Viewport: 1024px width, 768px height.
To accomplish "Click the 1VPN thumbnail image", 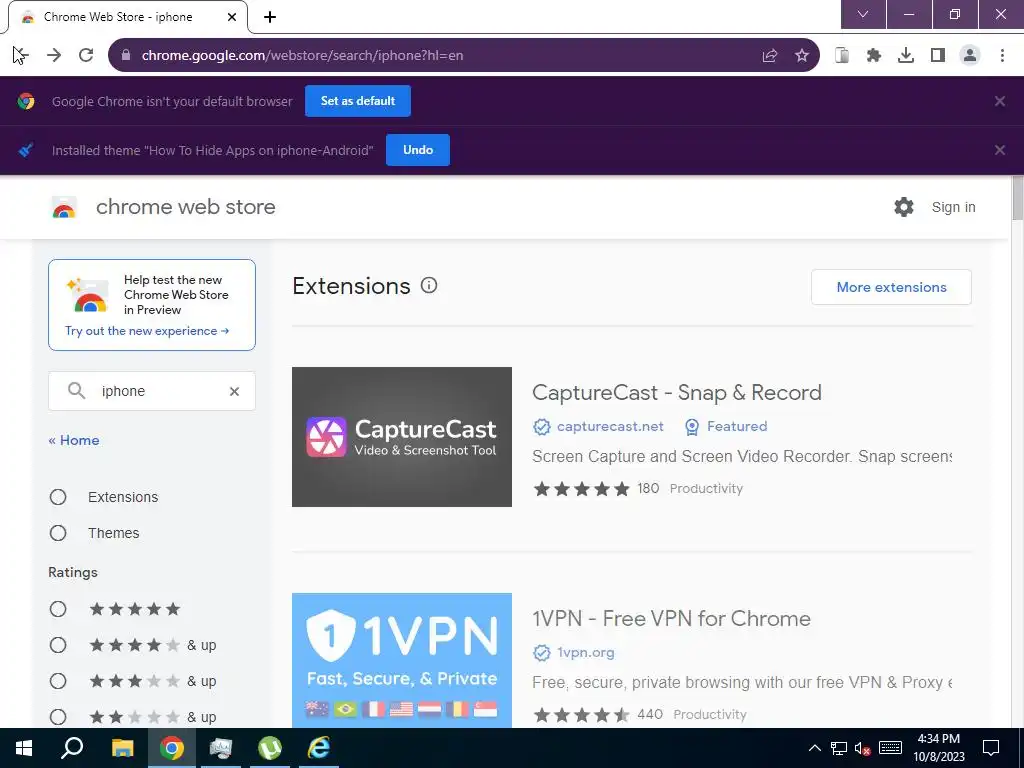I will click(x=402, y=660).
